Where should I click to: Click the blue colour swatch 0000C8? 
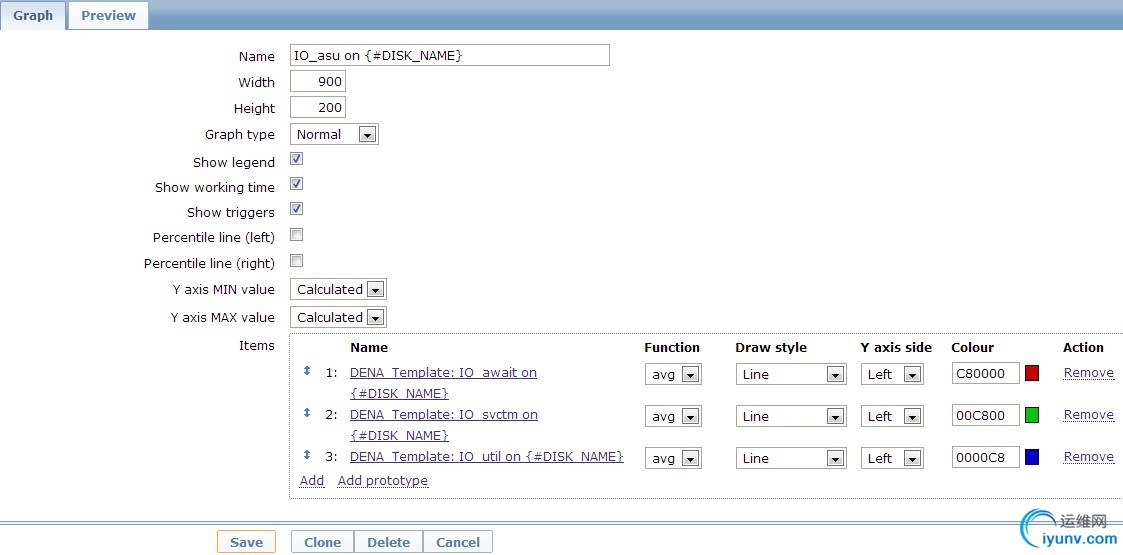1032,458
